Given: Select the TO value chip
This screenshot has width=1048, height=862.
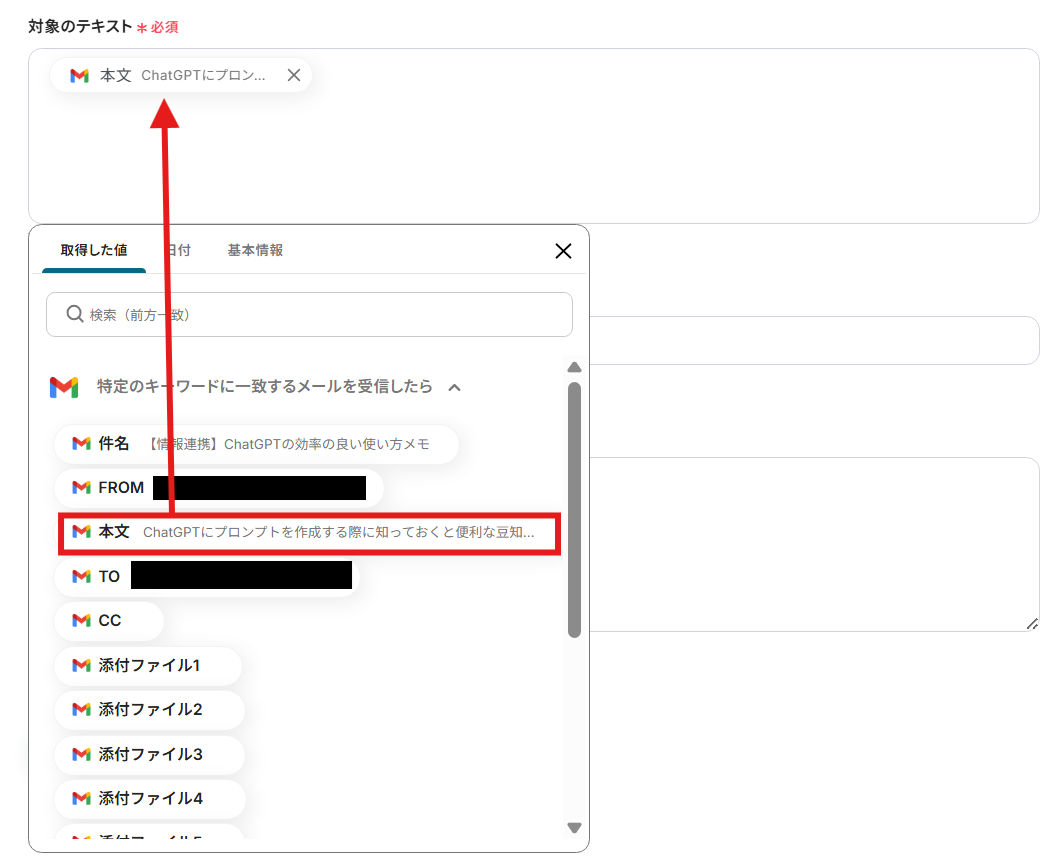Looking at the screenshot, I should pos(207,576).
